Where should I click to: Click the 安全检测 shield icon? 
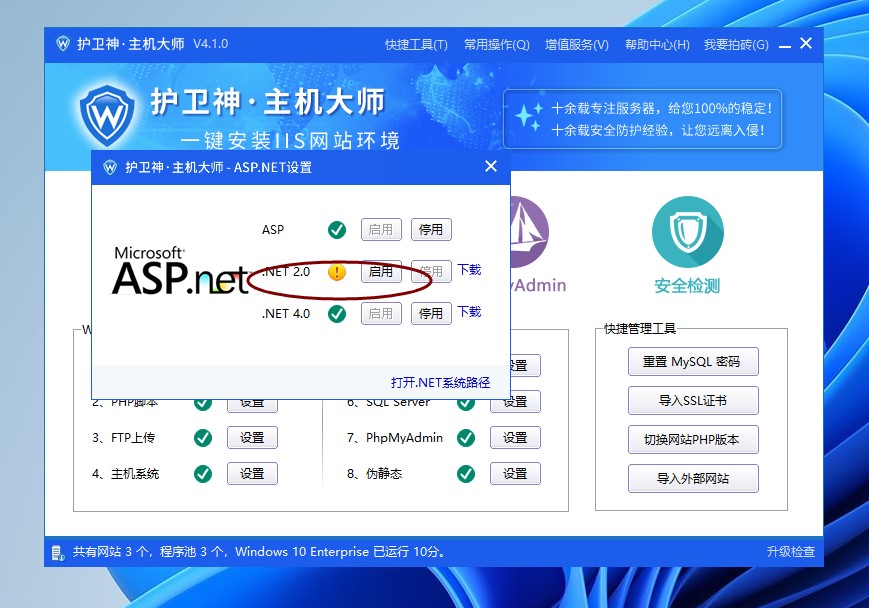[687, 232]
